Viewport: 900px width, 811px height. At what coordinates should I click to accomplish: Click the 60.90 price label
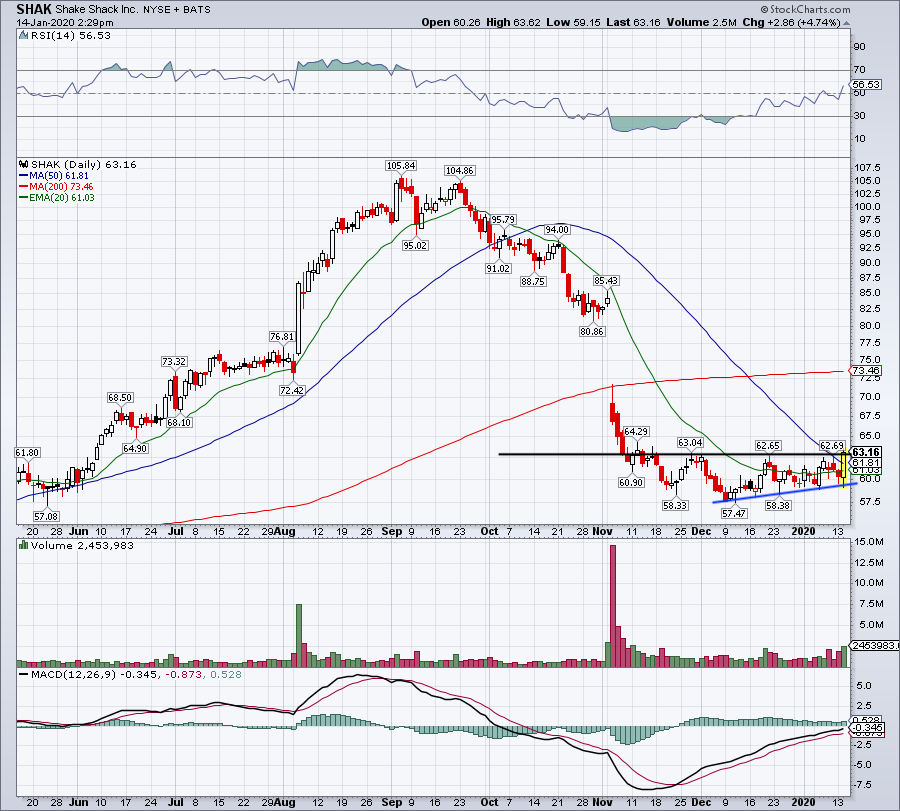[x=631, y=482]
